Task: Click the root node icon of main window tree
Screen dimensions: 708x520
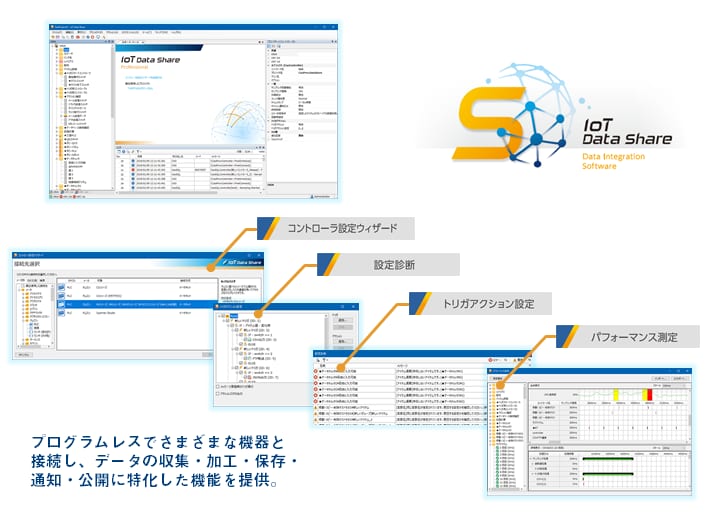Action: [x=56, y=46]
